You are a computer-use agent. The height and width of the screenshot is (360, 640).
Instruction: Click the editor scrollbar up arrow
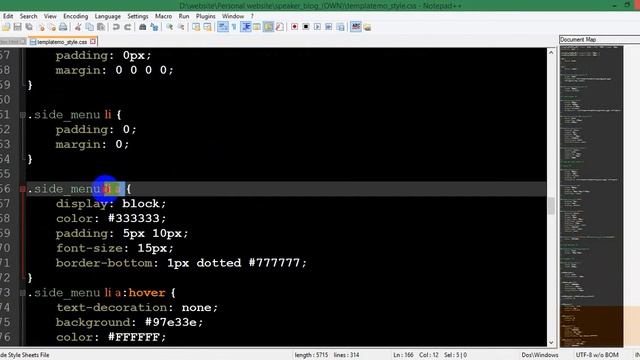(551, 52)
